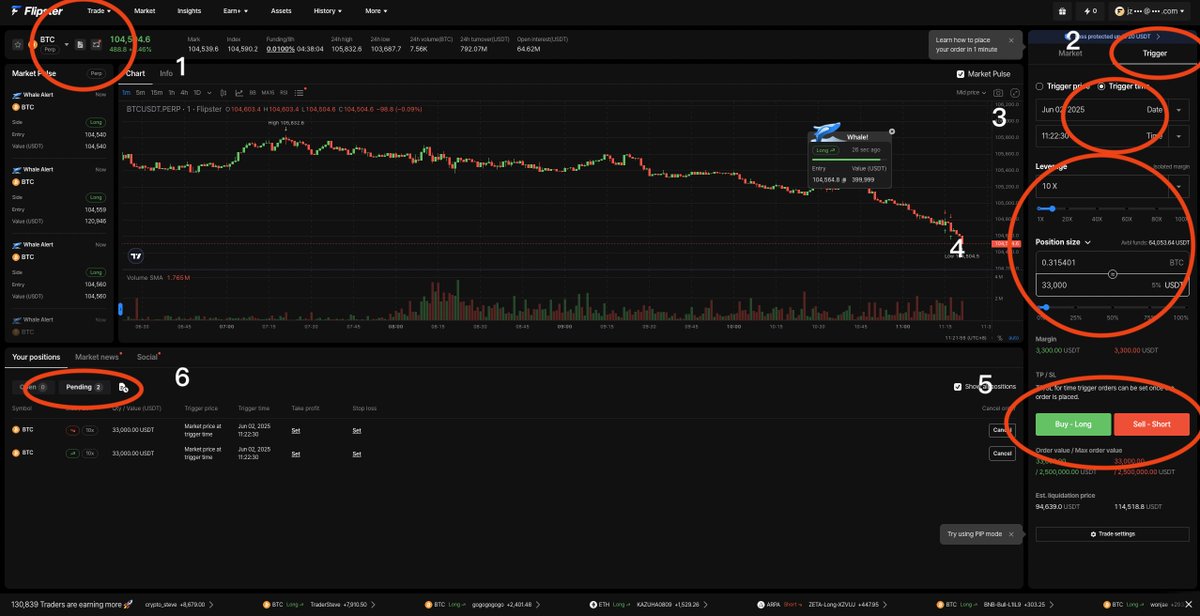The height and width of the screenshot is (616, 1200).
Task: Show the Open positions tab
Action: 33,387
